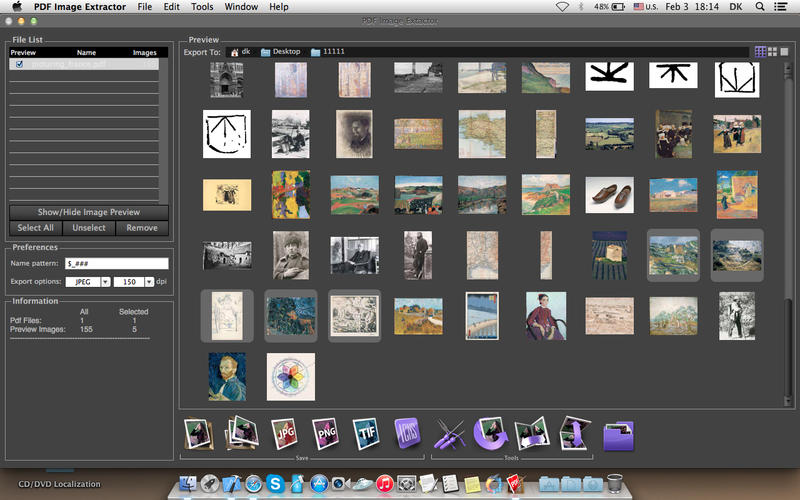The width and height of the screenshot is (800, 500).
Task: Click the Images column header in File List
Action: click(144, 53)
